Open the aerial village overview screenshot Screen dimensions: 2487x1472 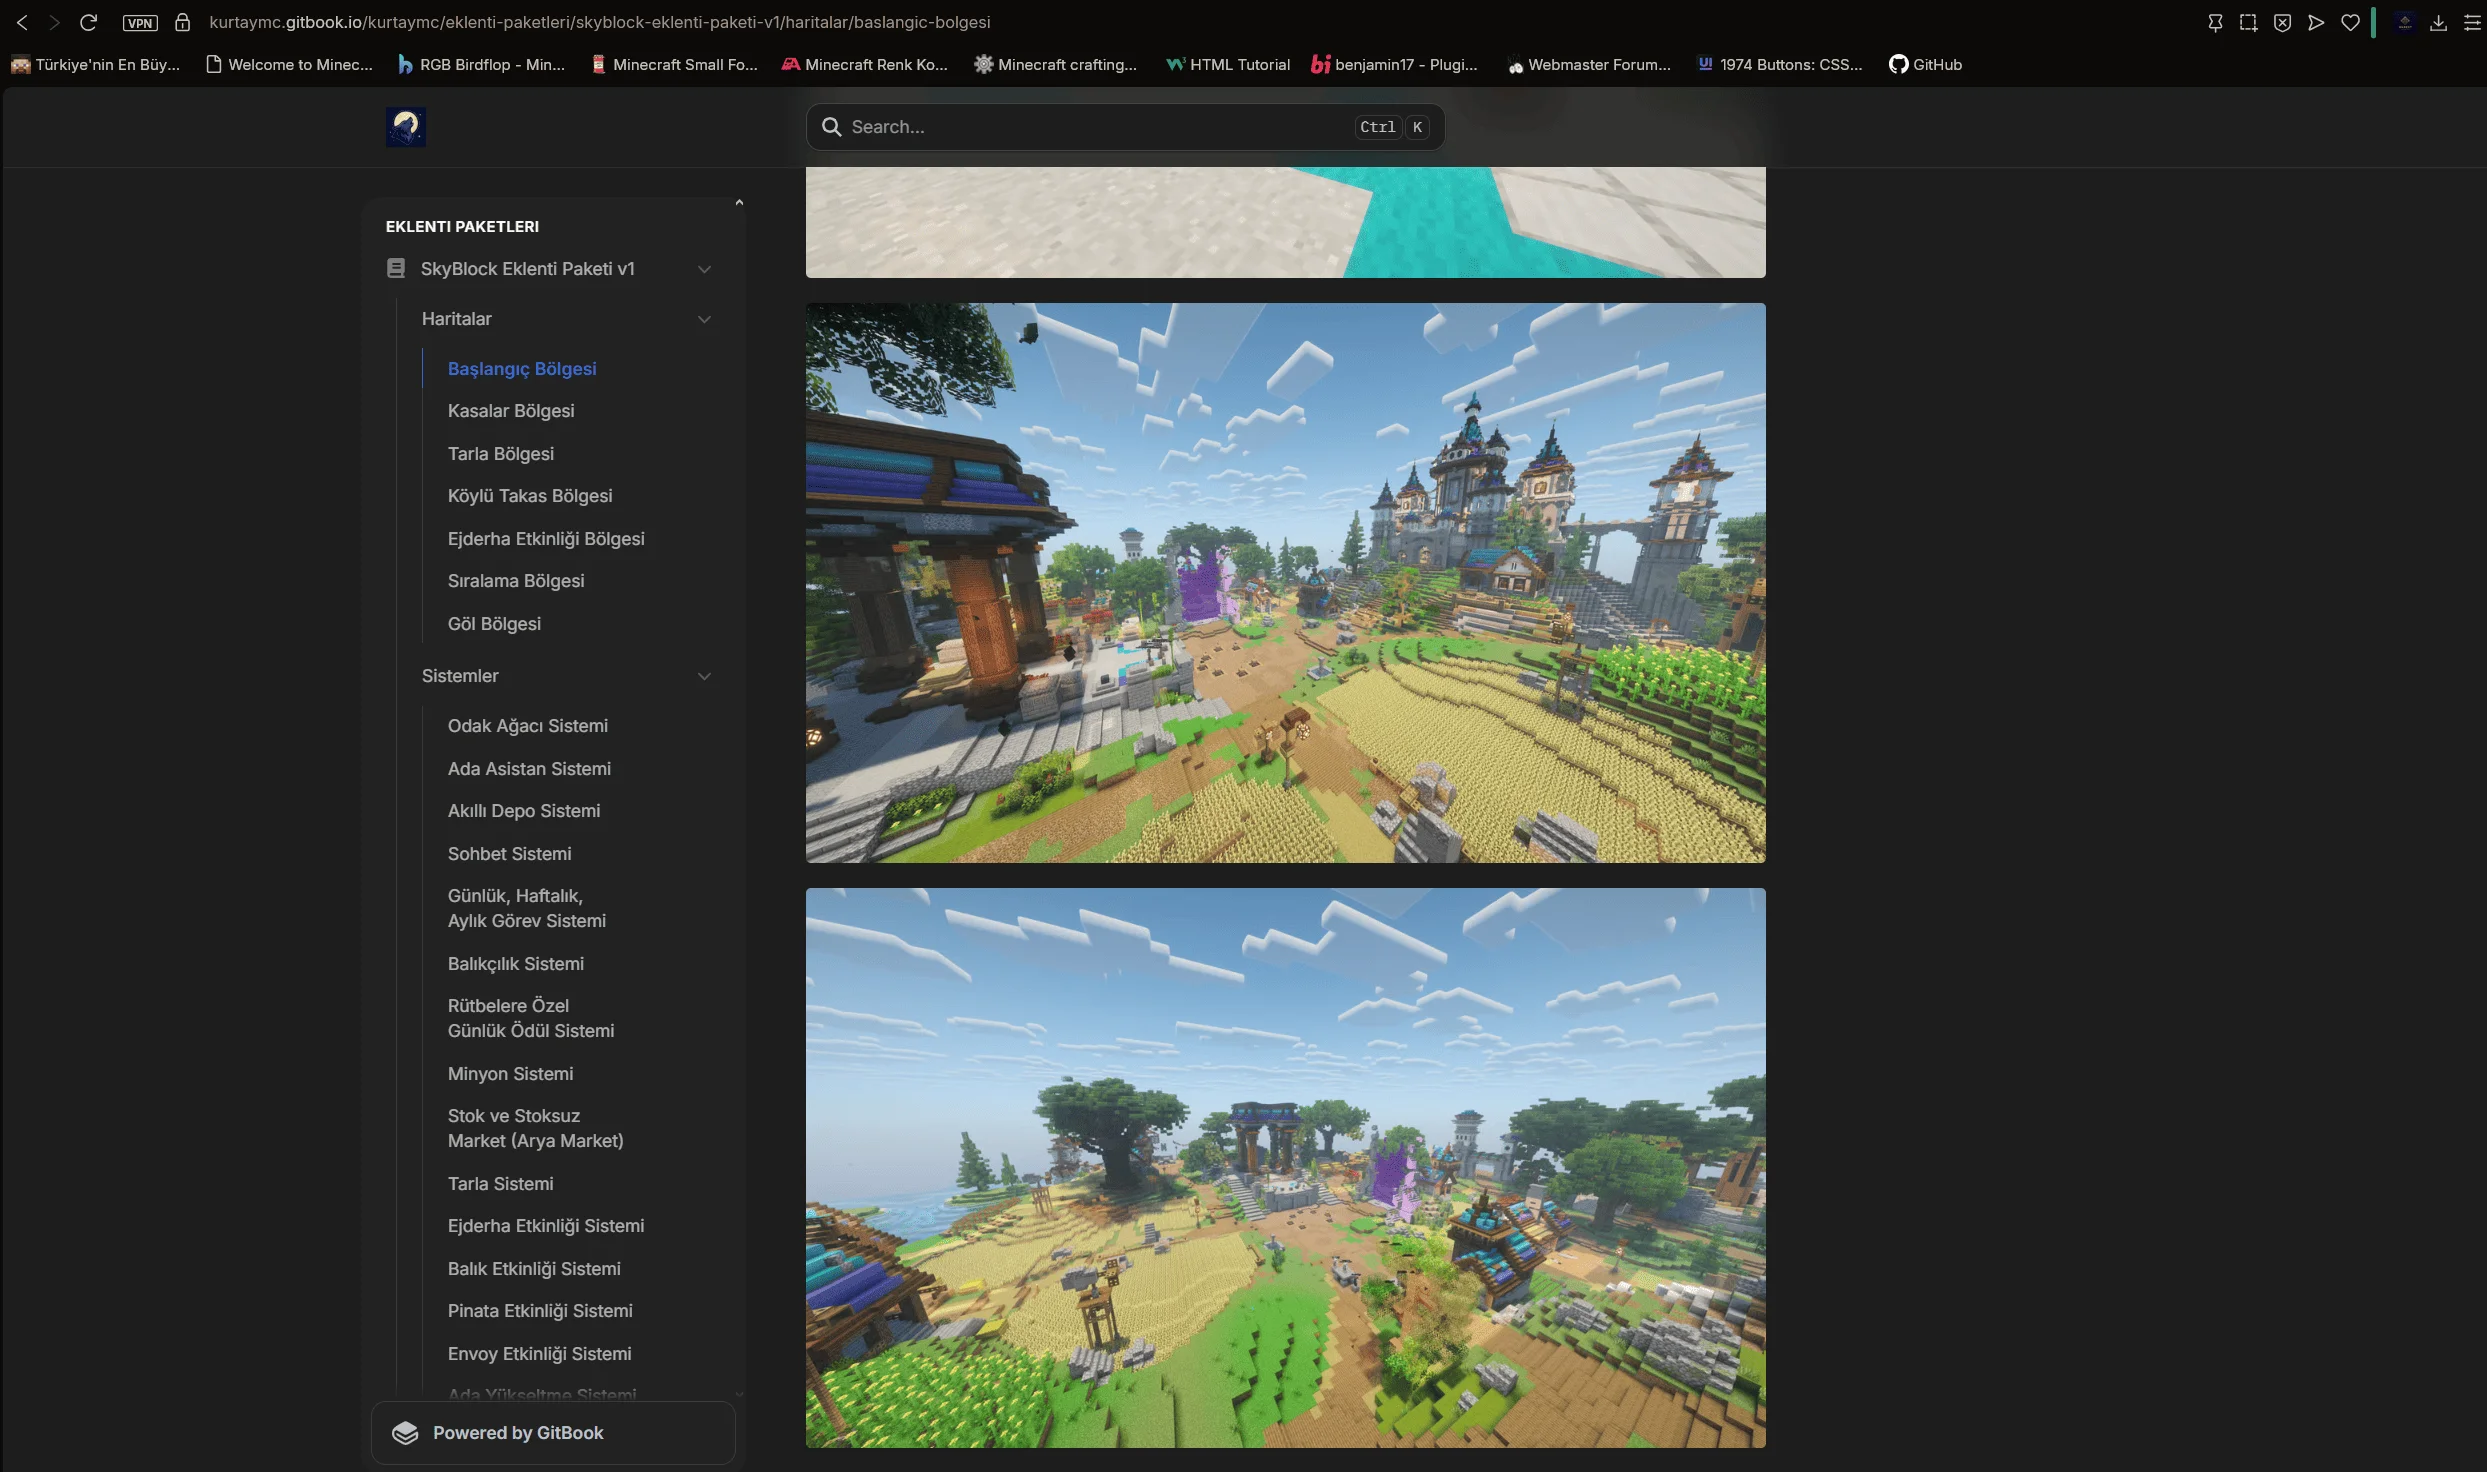pyautogui.click(x=1286, y=1168)
